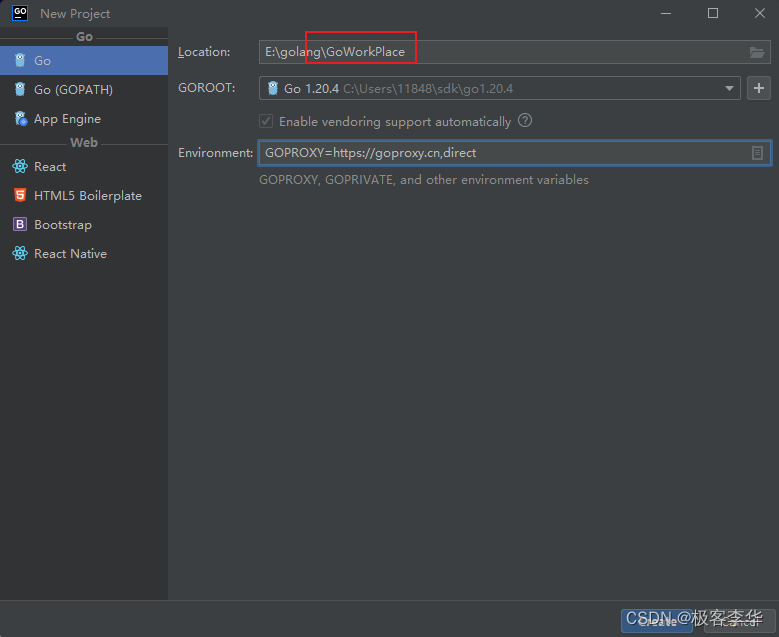Click the Environment label
Image resolution: width=779 pixels, height=637 pixels.
216,153
